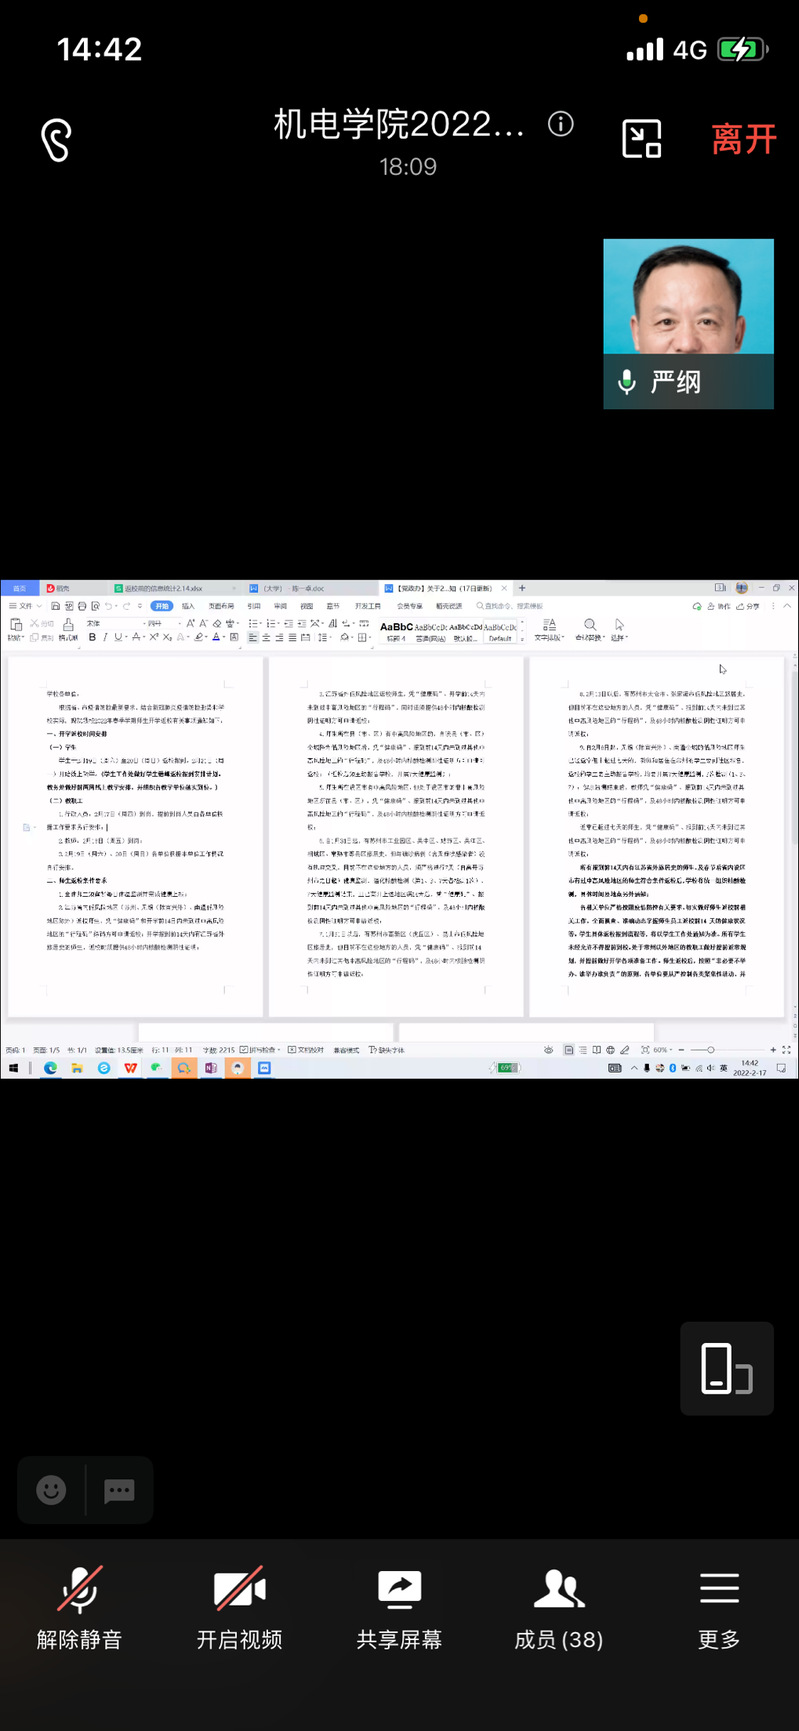Open meeting info next to the title
The width and height of the screenshot is (799, 1731).
coord(561,124)
